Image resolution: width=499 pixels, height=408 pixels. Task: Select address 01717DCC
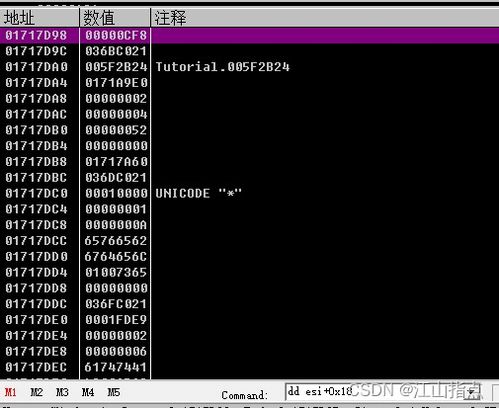click(36, 241)
